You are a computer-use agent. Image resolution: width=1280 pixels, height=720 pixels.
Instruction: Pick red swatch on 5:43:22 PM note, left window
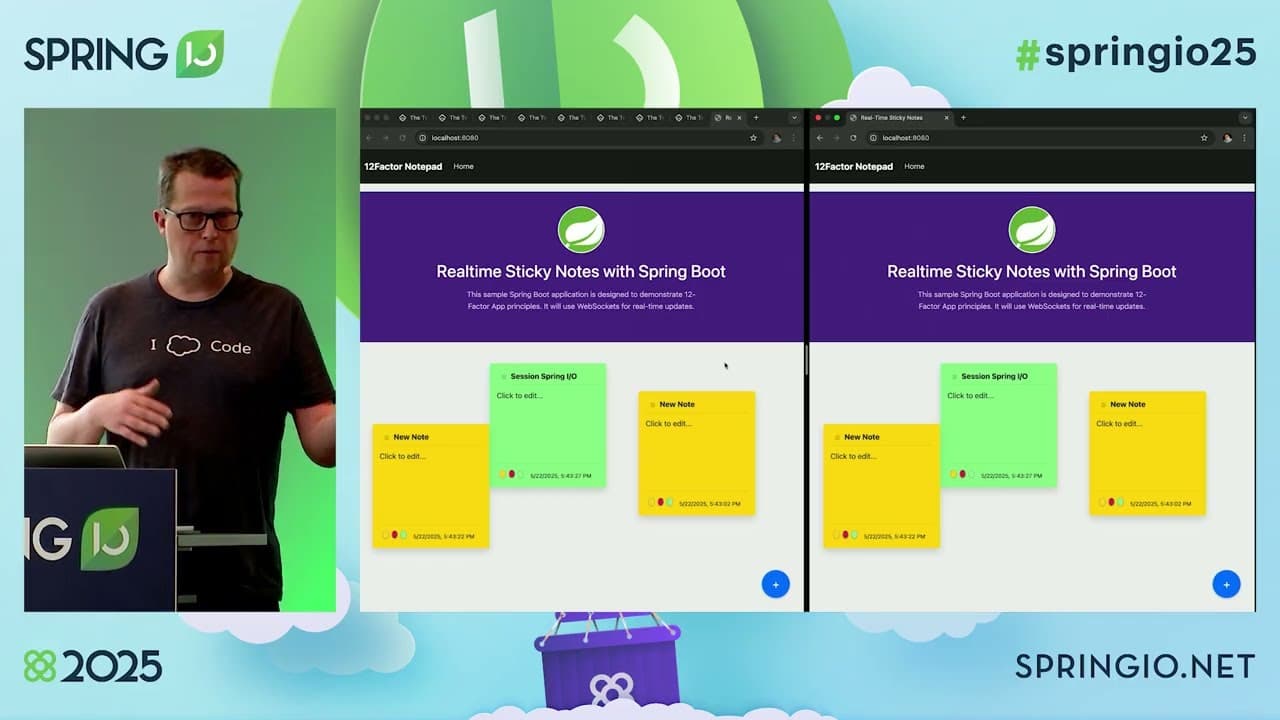click(395, 535)
